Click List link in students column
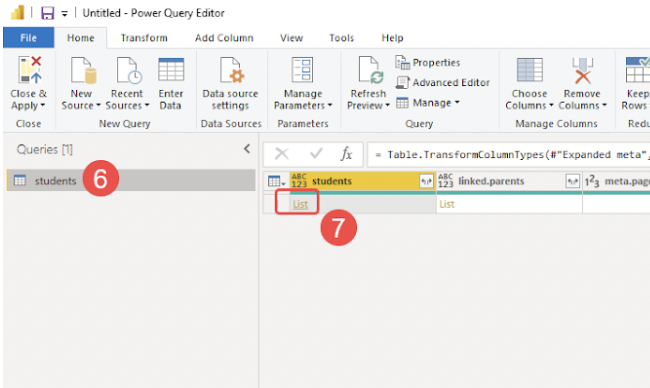 [x=300, y=204]
